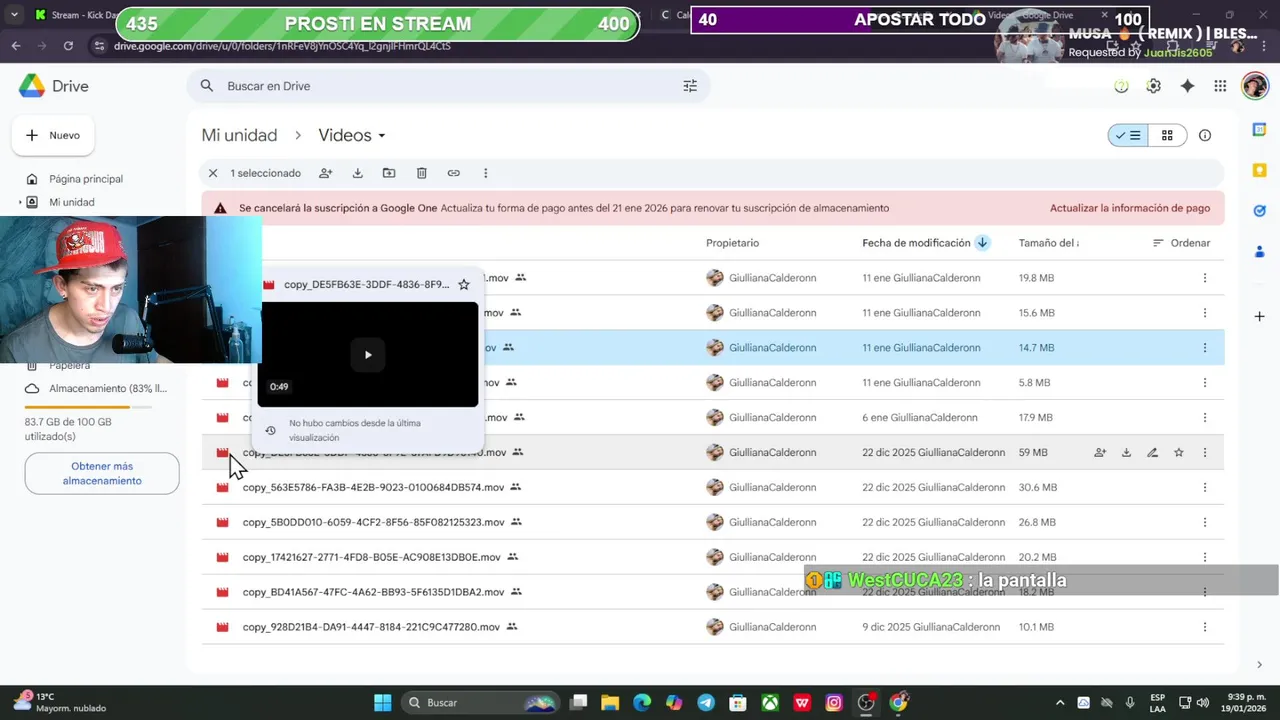Share the selected file
1280x720 pixels.
pos(325,173)
